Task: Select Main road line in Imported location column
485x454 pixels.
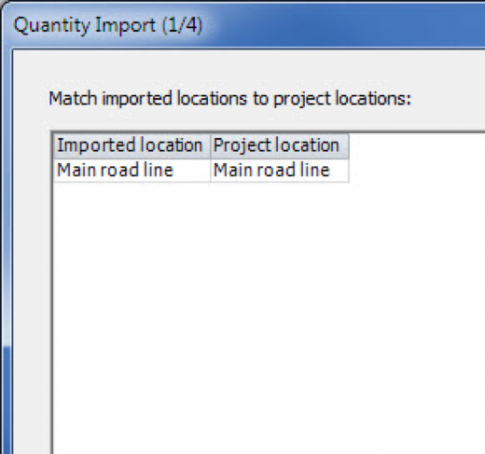Action: click(x=132, y=170)
